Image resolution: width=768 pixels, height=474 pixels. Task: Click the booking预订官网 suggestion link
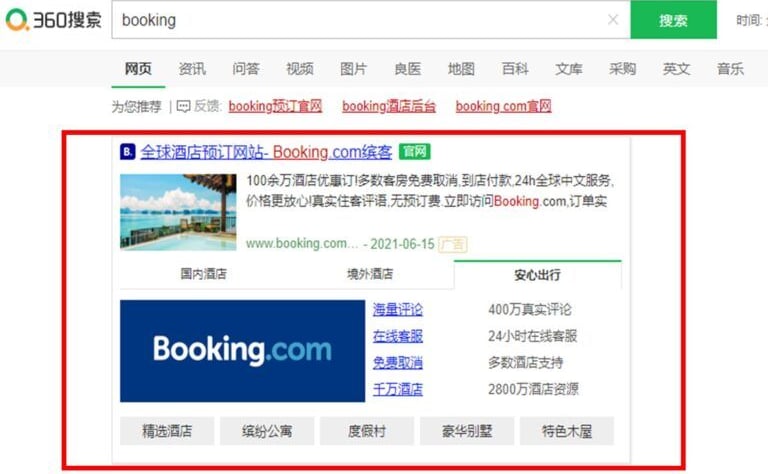click(275, 106)
